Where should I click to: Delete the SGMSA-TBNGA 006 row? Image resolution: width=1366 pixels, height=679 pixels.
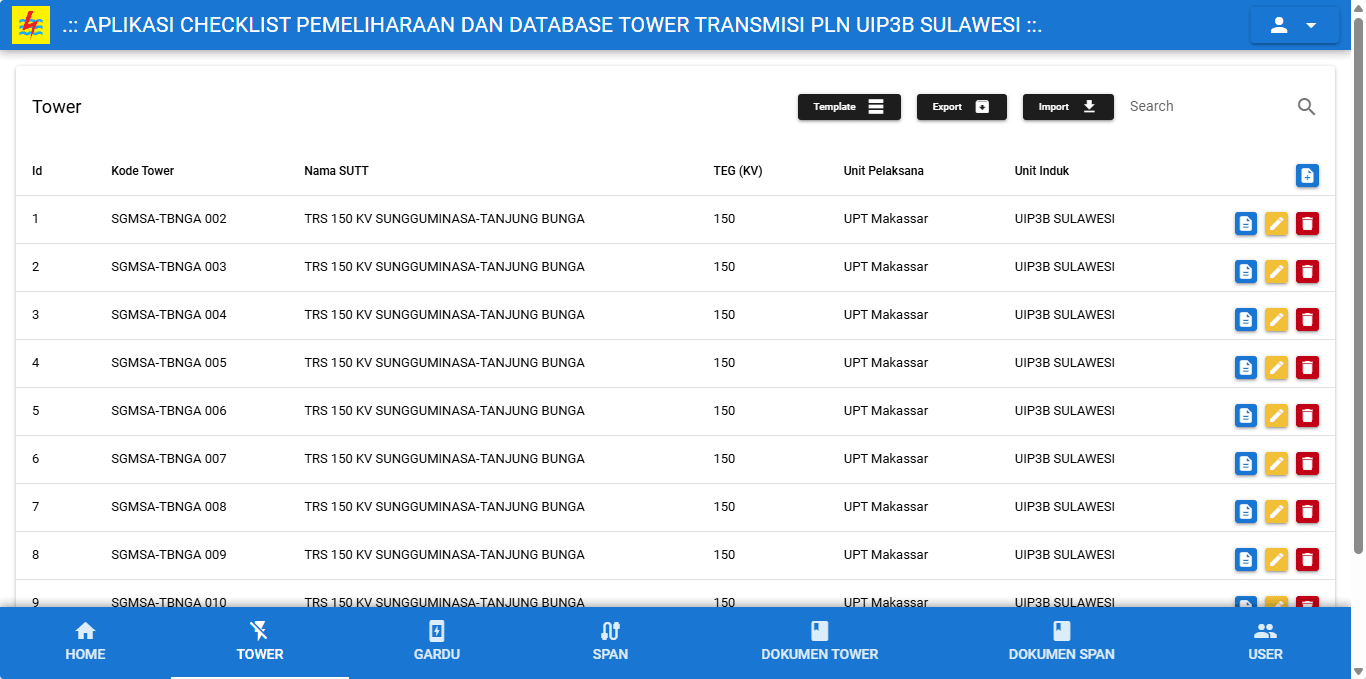(1307, 415)
